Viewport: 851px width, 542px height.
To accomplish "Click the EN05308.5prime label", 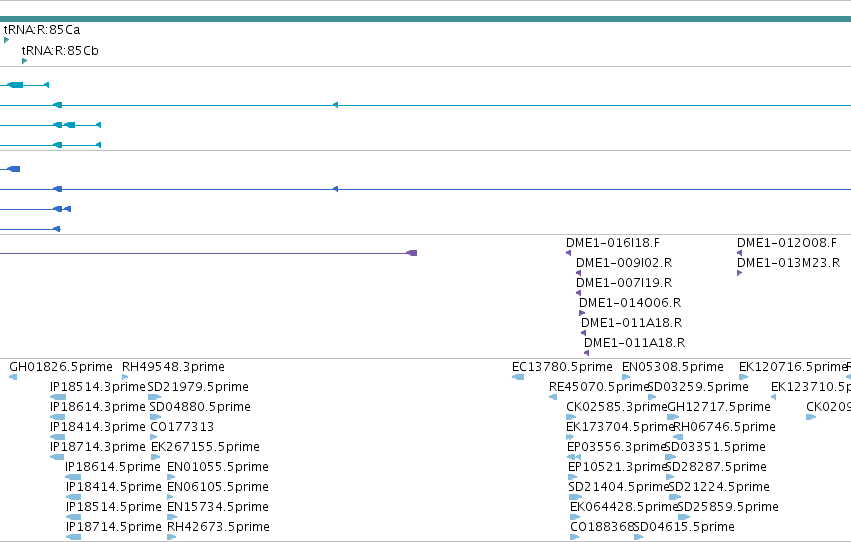I will click(672, 367).
